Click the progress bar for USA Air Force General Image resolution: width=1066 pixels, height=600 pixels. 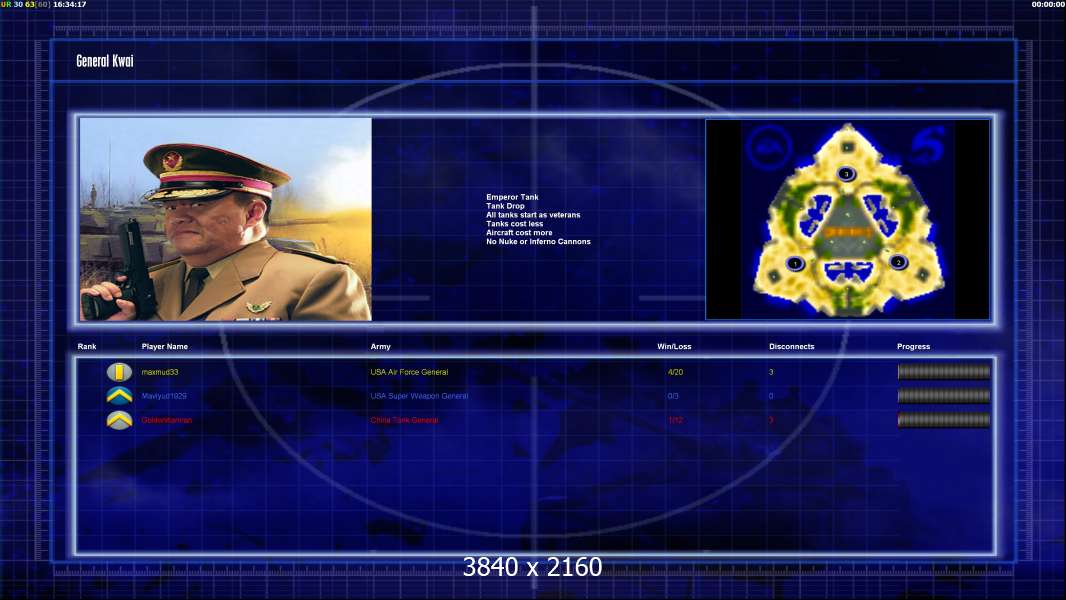coord(944,372)
